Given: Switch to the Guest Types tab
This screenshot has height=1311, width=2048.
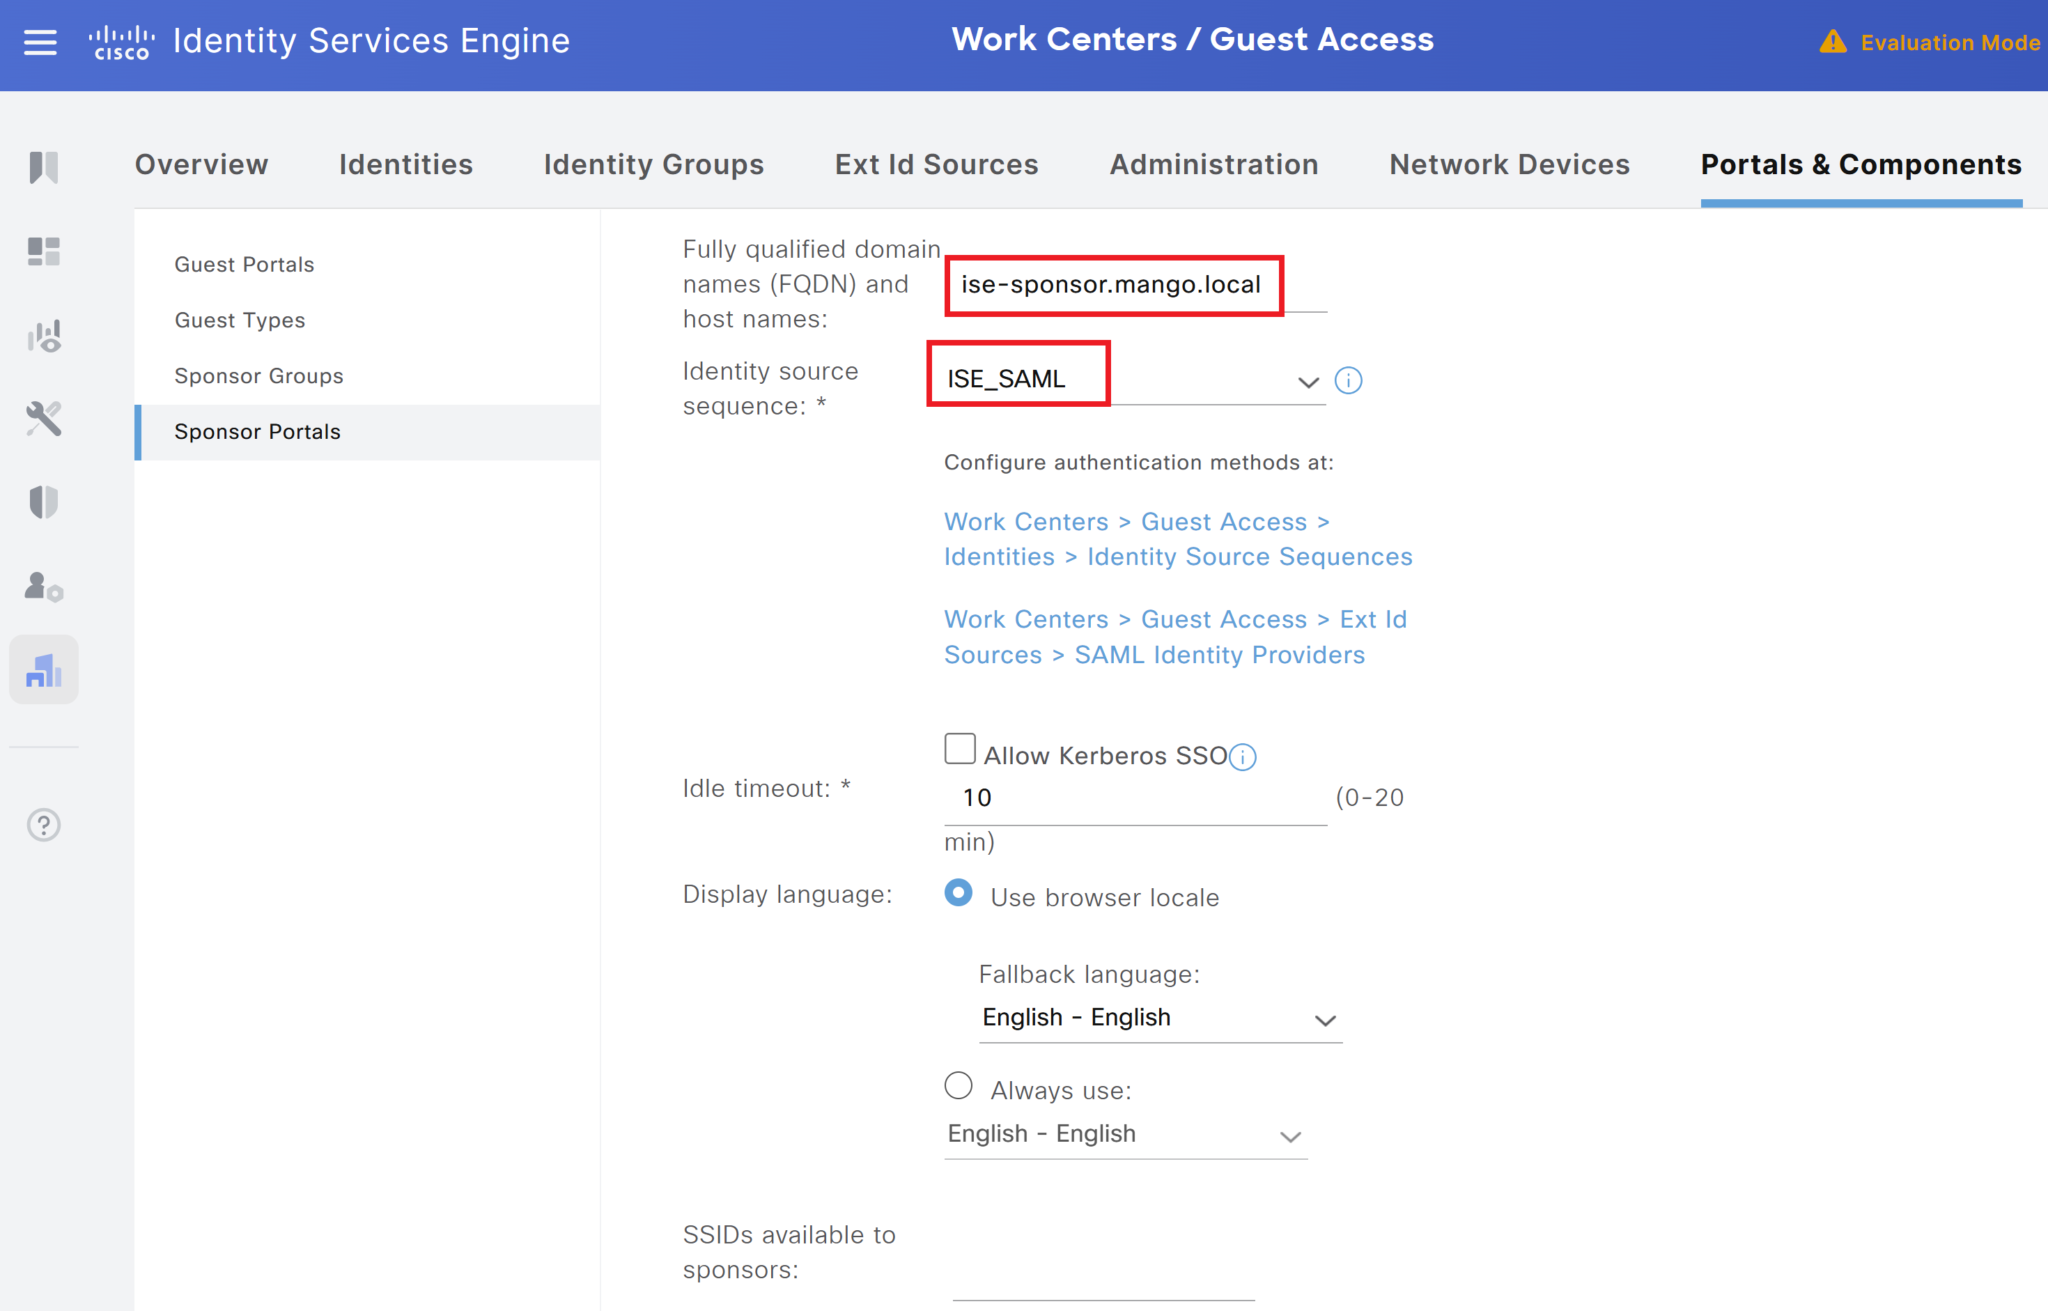Looking at the screenshot, I should 240,320.
